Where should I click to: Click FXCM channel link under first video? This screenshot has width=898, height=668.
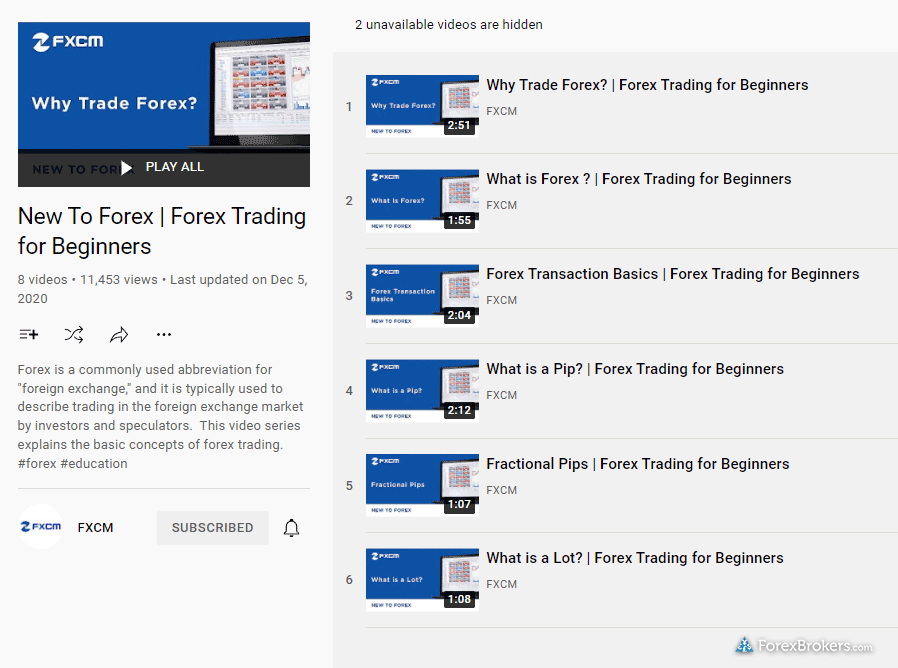coord(501,111)
